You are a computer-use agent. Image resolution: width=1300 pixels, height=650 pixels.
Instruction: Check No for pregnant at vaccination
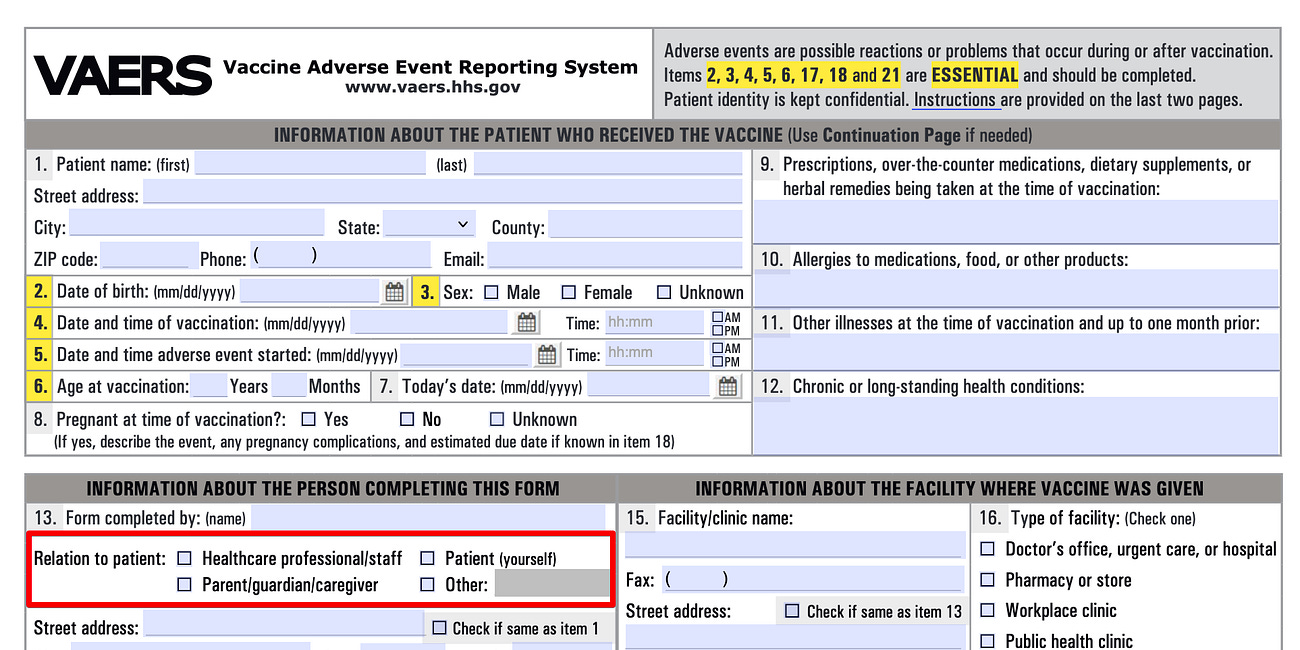pyautogui.click(x=407, y=419)
